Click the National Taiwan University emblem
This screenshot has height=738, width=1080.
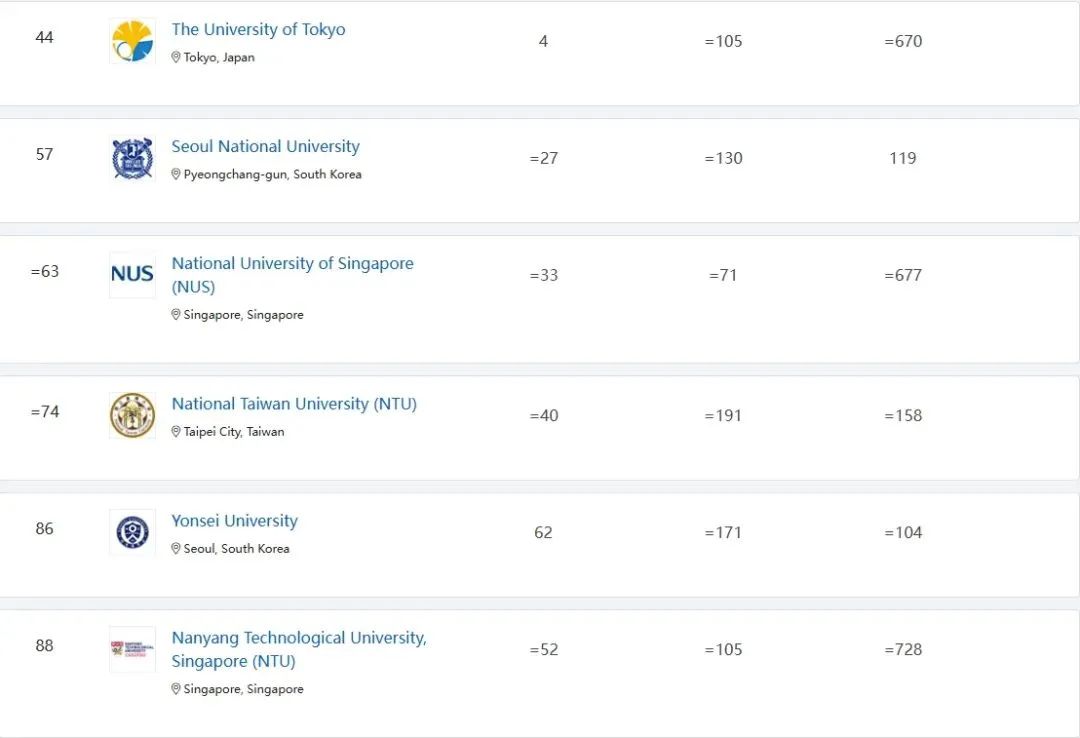(x=132, y=415)
